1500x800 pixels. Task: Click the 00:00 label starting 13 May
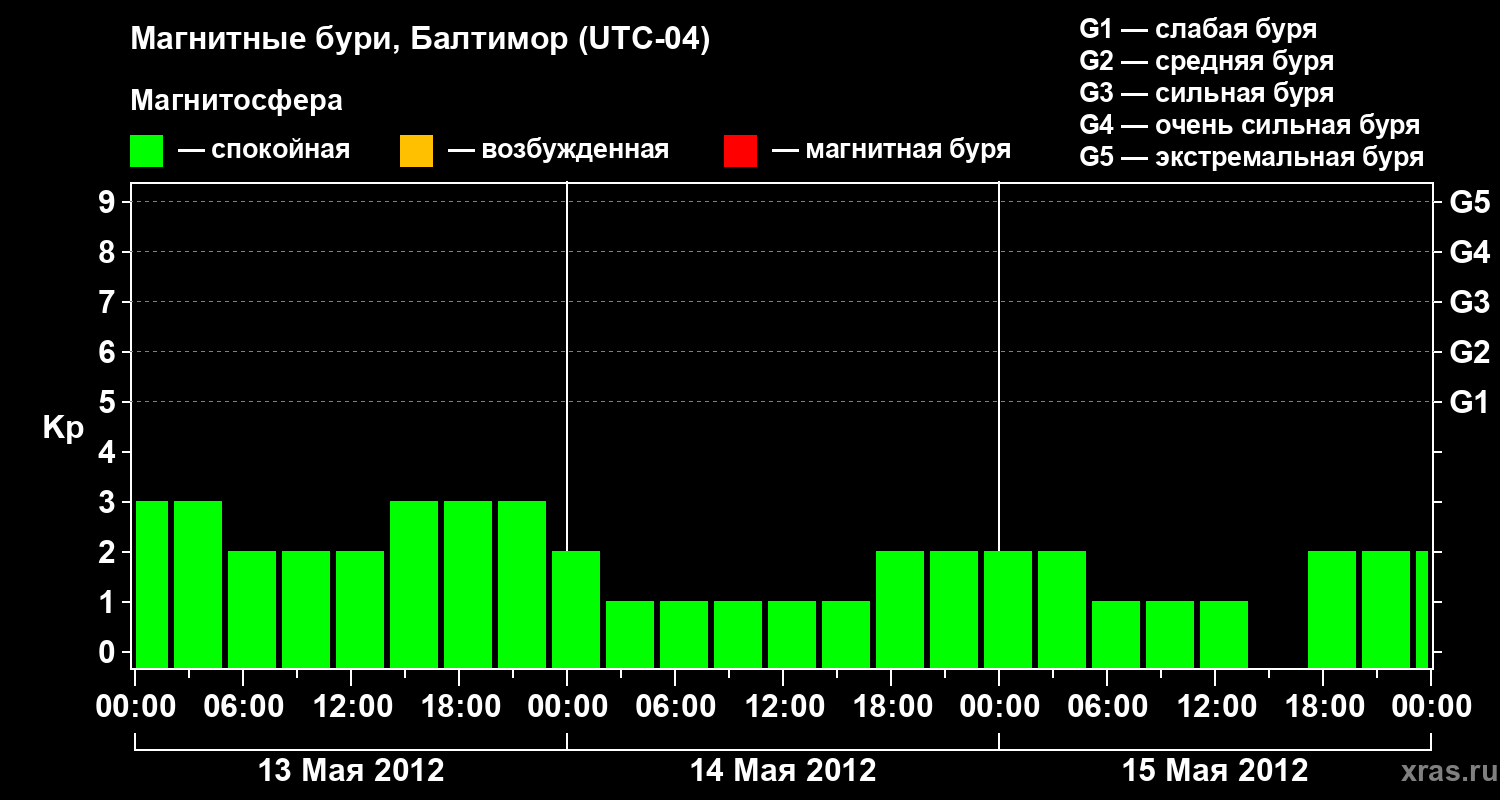coord(135,707)
